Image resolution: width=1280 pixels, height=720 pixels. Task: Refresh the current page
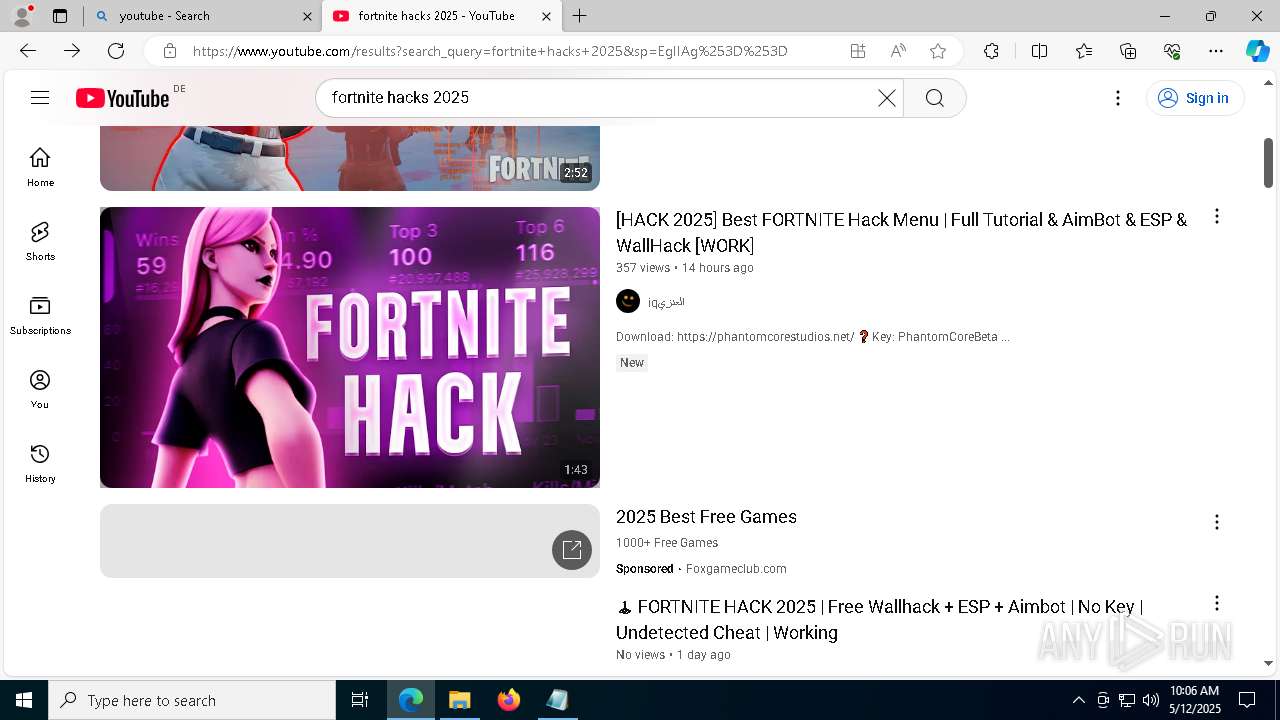click(116, 51)
